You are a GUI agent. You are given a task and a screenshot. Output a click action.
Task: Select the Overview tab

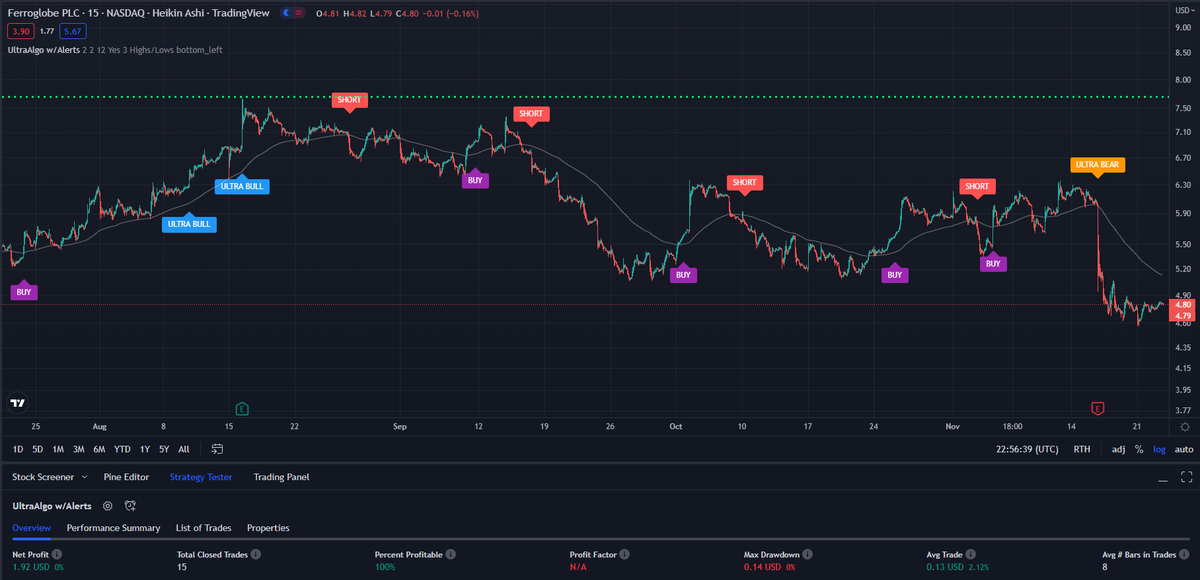(x=31, y=527)
